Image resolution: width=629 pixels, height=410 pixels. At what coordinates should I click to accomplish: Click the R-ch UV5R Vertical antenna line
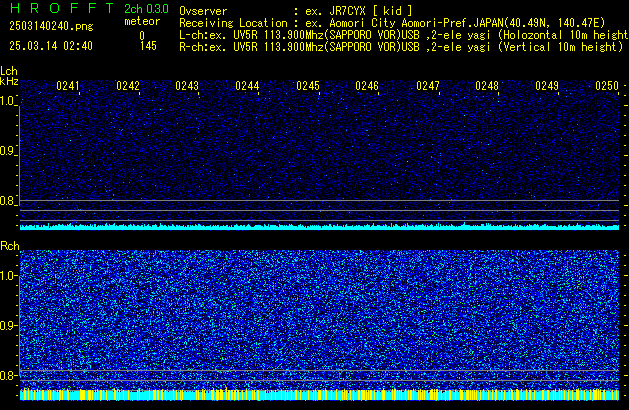pos(401,47)
